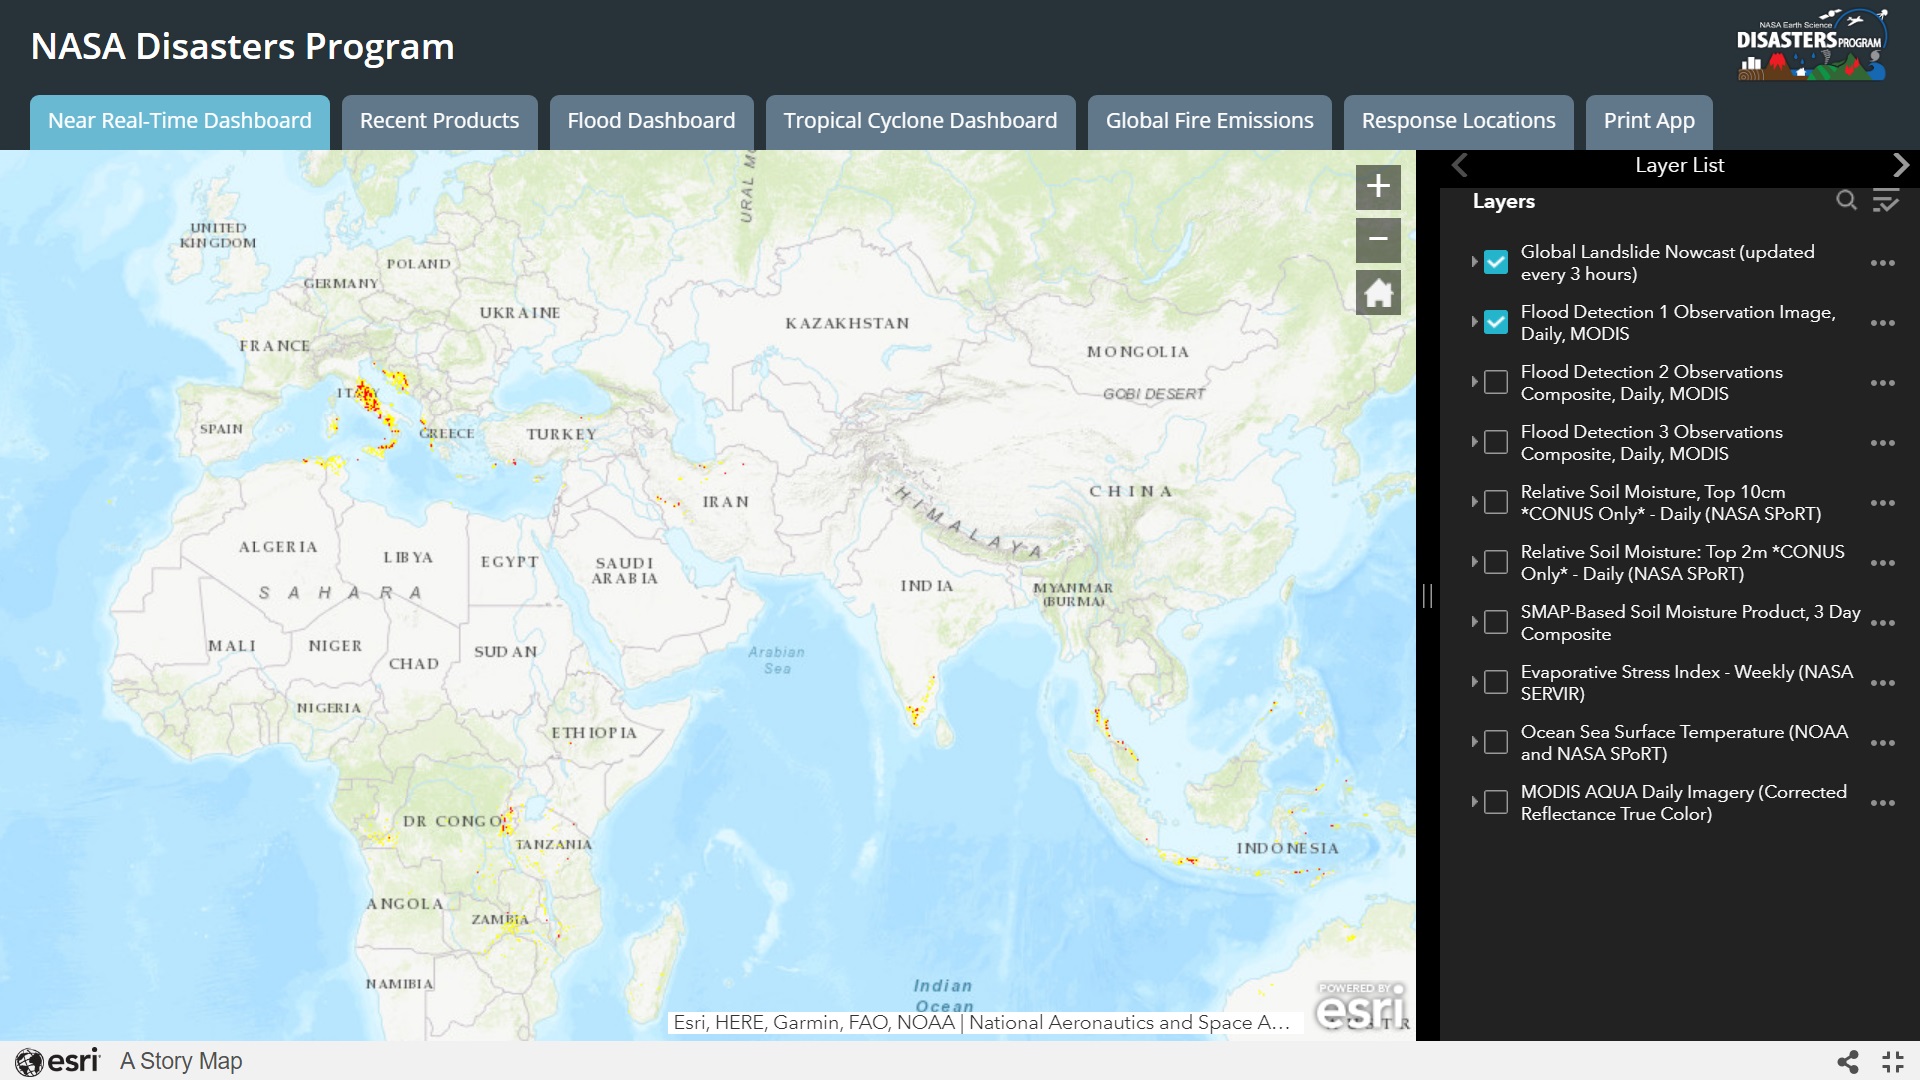The image size is (1920, 1080).
Task: Click the panel divider collapse handle
Action: [x=1428, y=596]
